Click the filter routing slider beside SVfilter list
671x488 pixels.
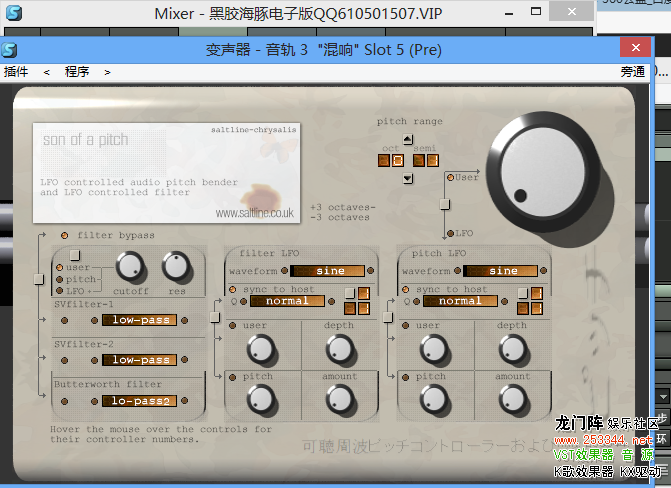pyautogui.click(x=39, y=279)
